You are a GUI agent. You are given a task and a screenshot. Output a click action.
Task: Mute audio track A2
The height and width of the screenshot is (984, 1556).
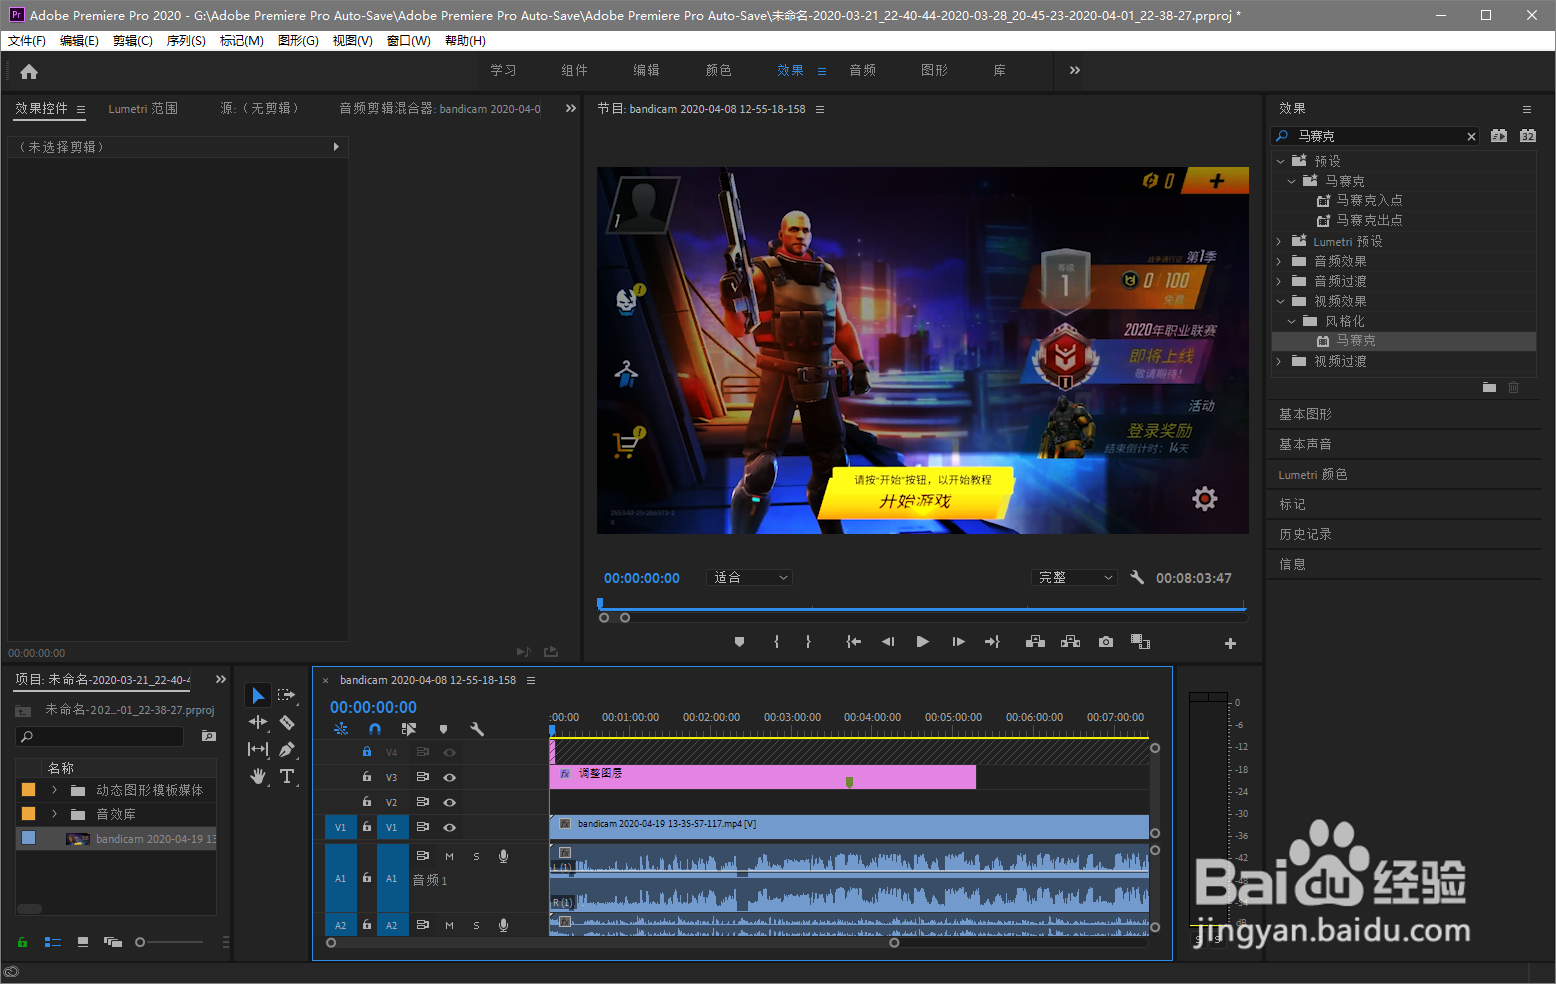(449, 925)
